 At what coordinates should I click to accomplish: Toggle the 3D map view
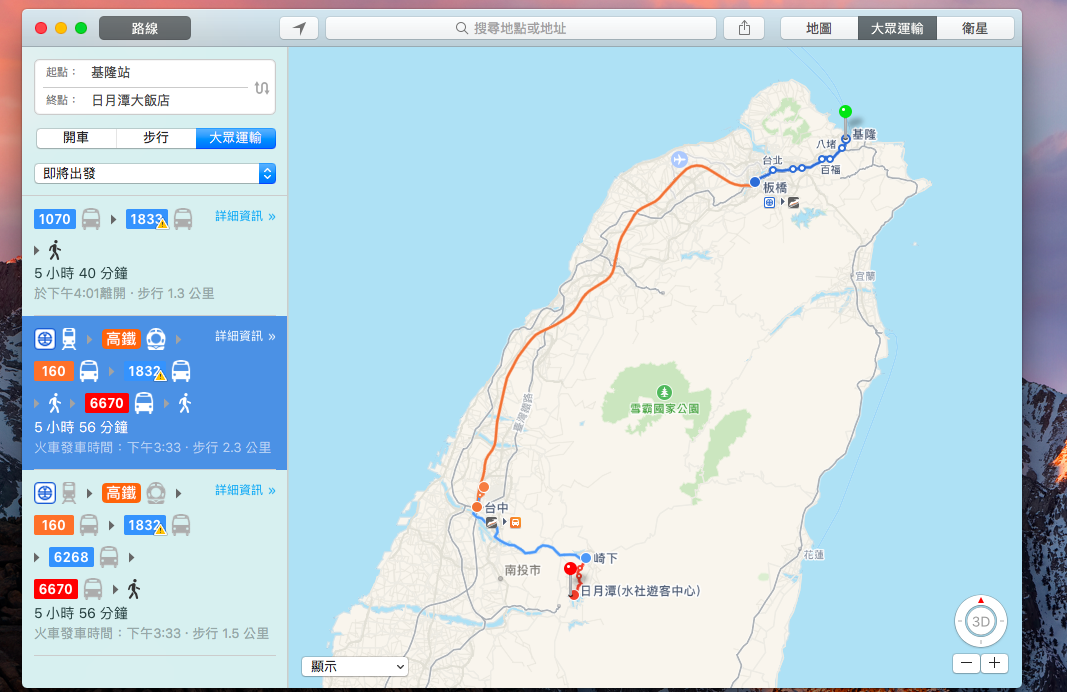981,621
